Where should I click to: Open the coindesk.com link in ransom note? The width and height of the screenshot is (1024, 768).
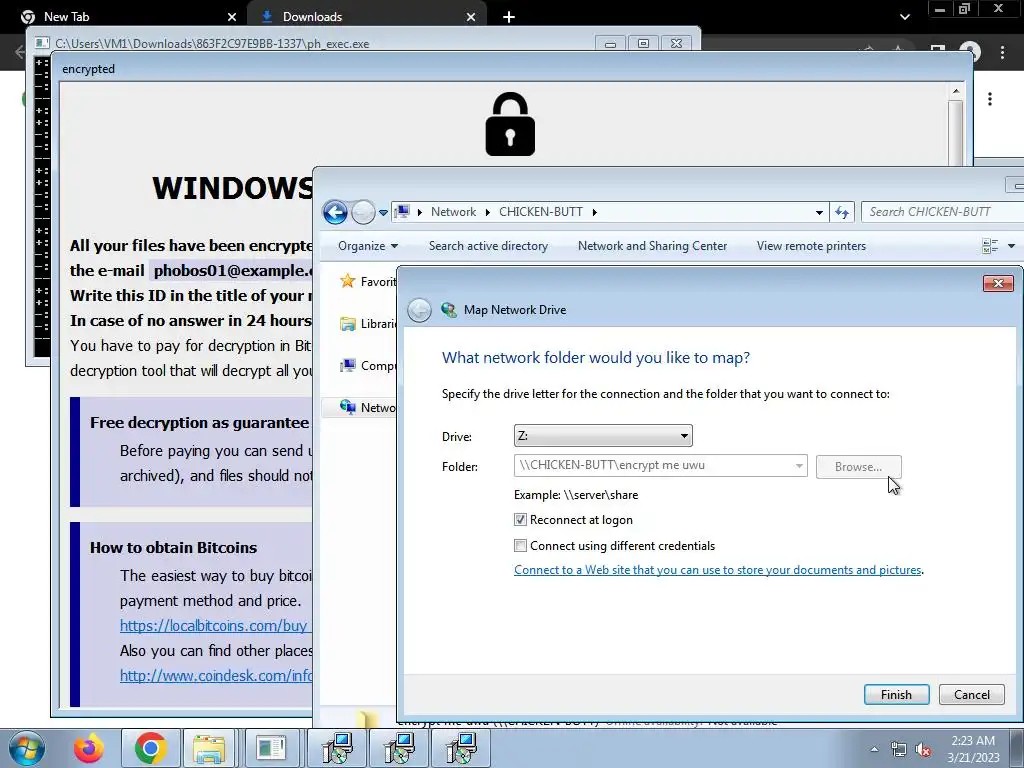(216, 676)
